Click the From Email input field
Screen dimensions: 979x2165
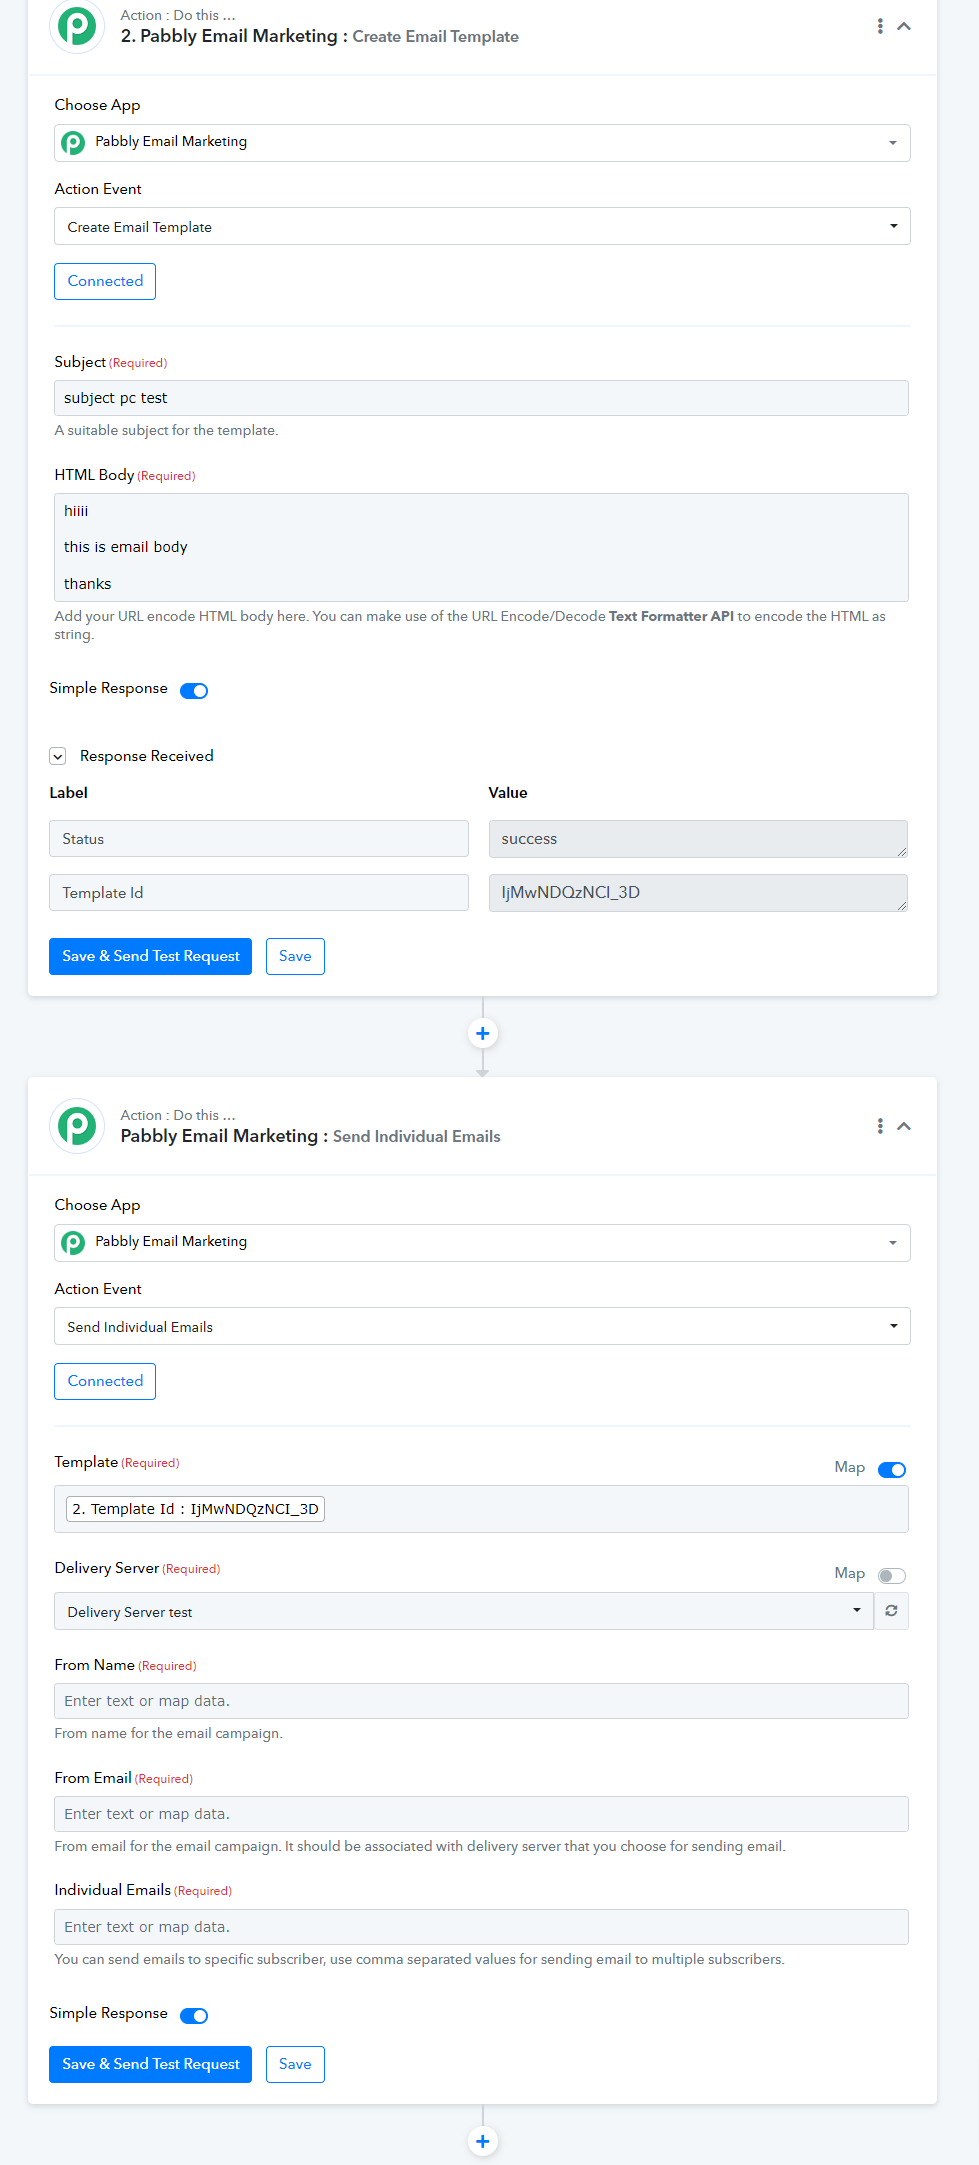481,1814
